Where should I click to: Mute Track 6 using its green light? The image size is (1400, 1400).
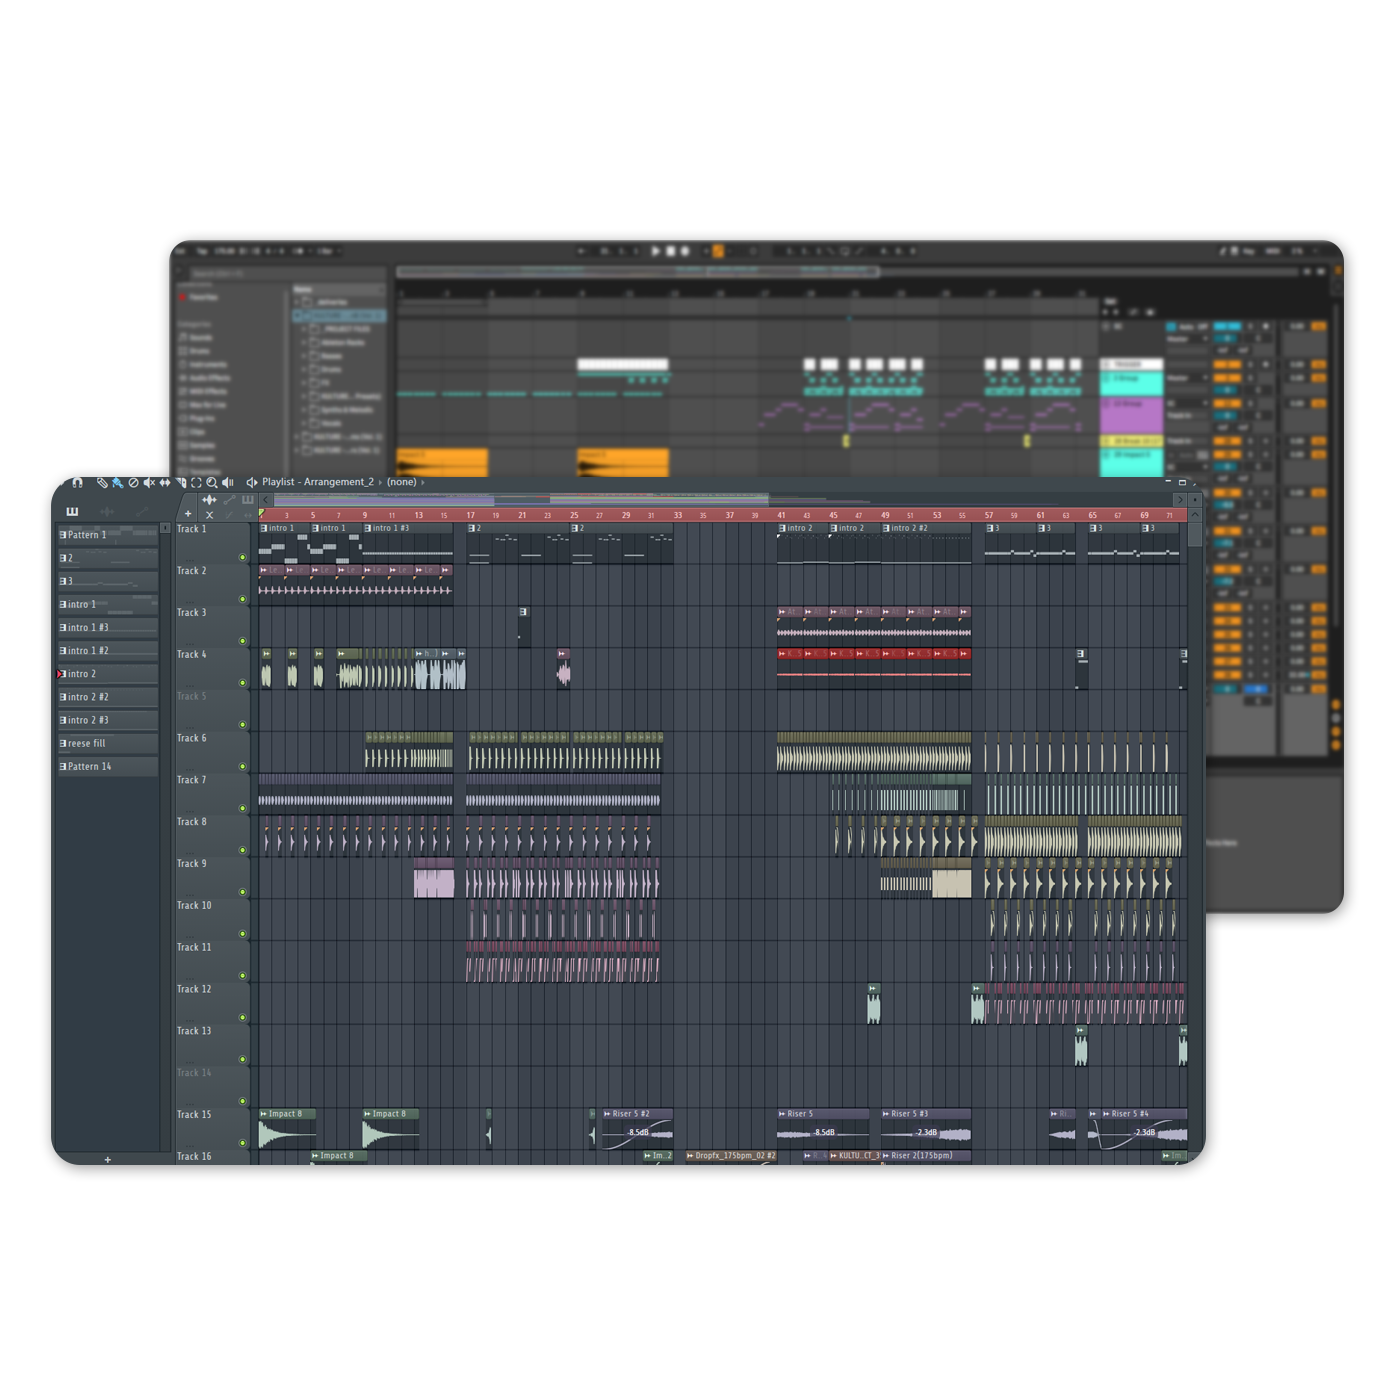pos(242,767)
